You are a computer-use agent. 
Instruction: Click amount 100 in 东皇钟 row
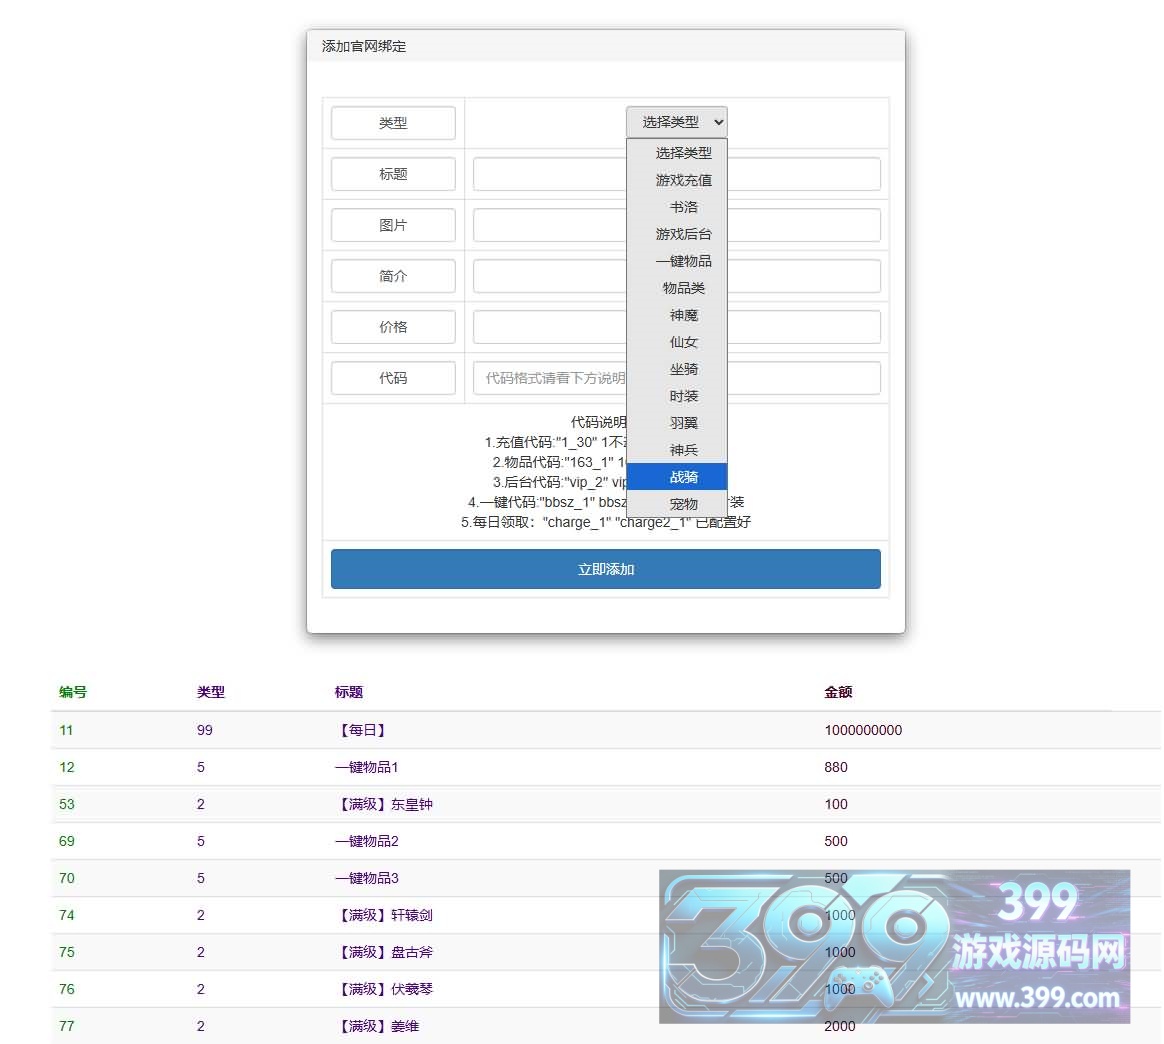click(836, 804)
